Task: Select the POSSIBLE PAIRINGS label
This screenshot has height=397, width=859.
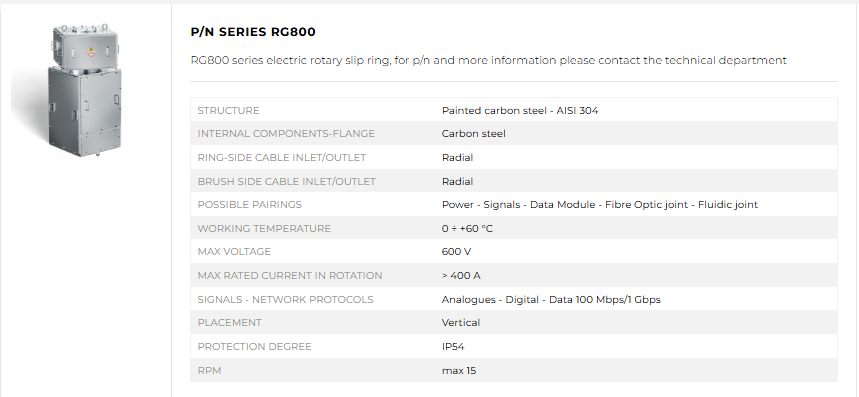Action: tap(249, 205)
